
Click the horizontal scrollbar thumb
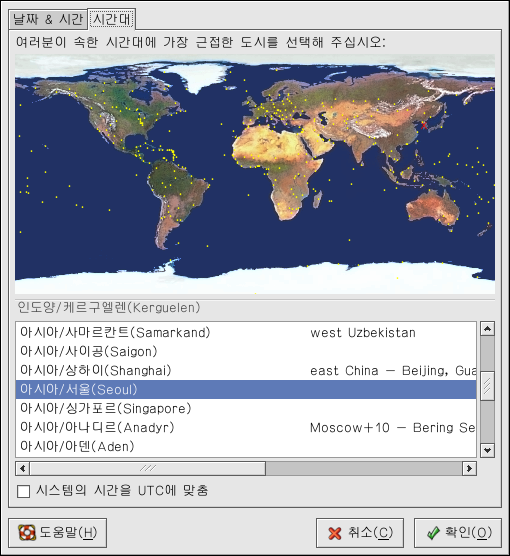click(148, 468)
